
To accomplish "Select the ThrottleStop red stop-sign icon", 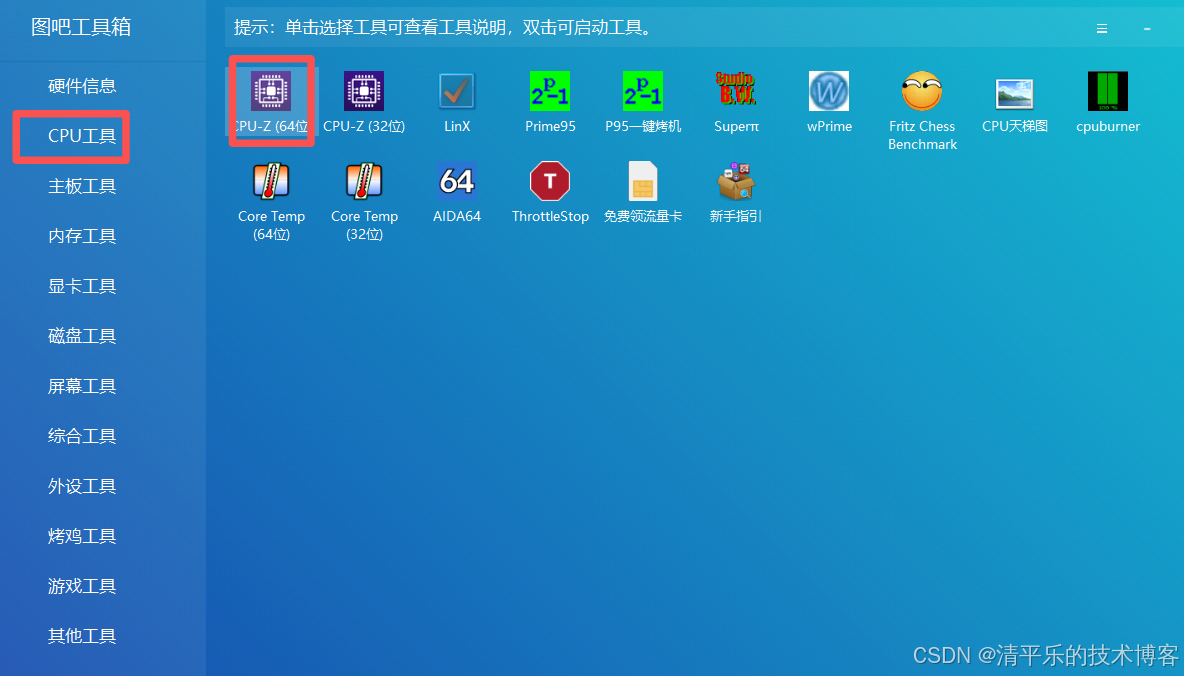I will click(x=550, y=181).
